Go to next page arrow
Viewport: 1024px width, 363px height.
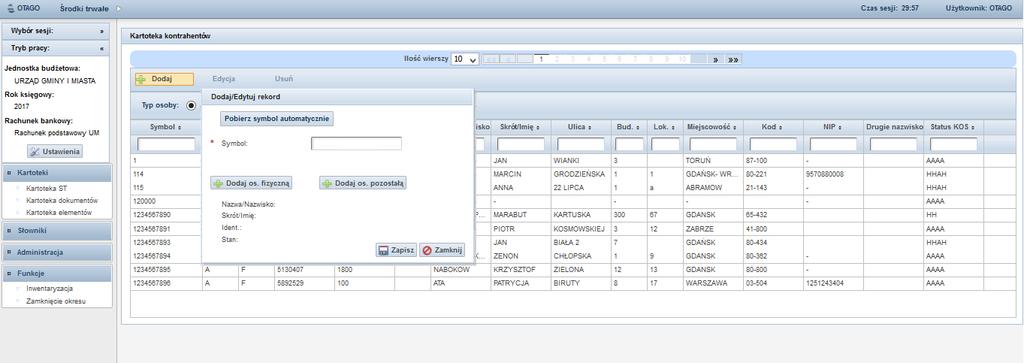[716, 59]
